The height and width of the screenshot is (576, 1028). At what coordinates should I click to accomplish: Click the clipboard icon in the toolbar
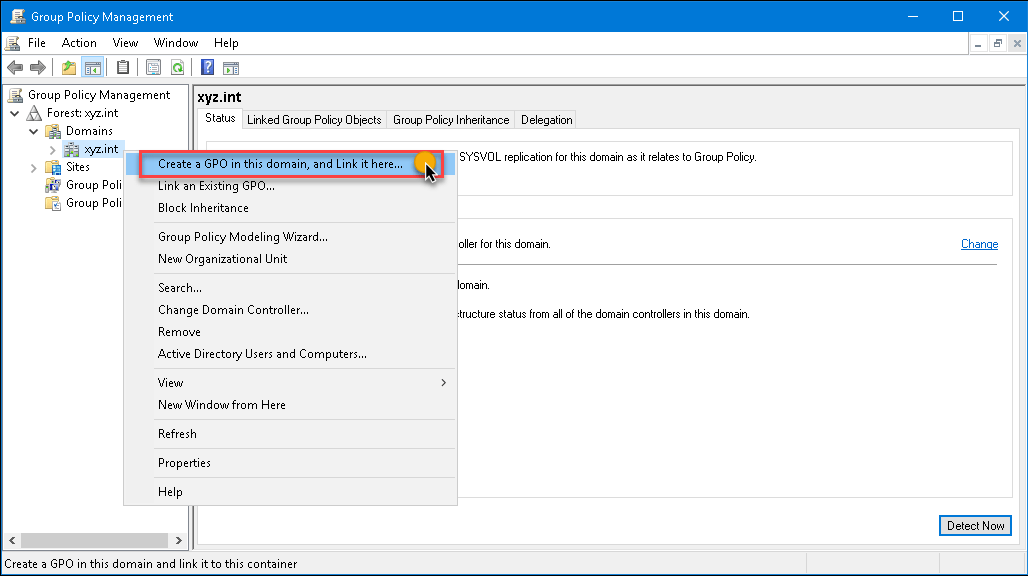coord(123,67)
